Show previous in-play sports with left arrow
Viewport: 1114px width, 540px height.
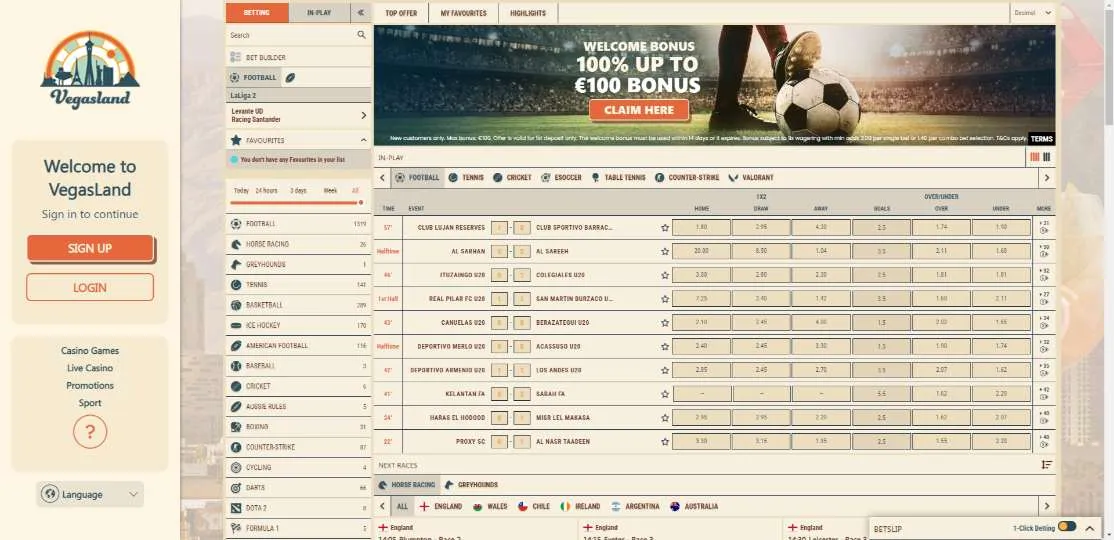382,178
